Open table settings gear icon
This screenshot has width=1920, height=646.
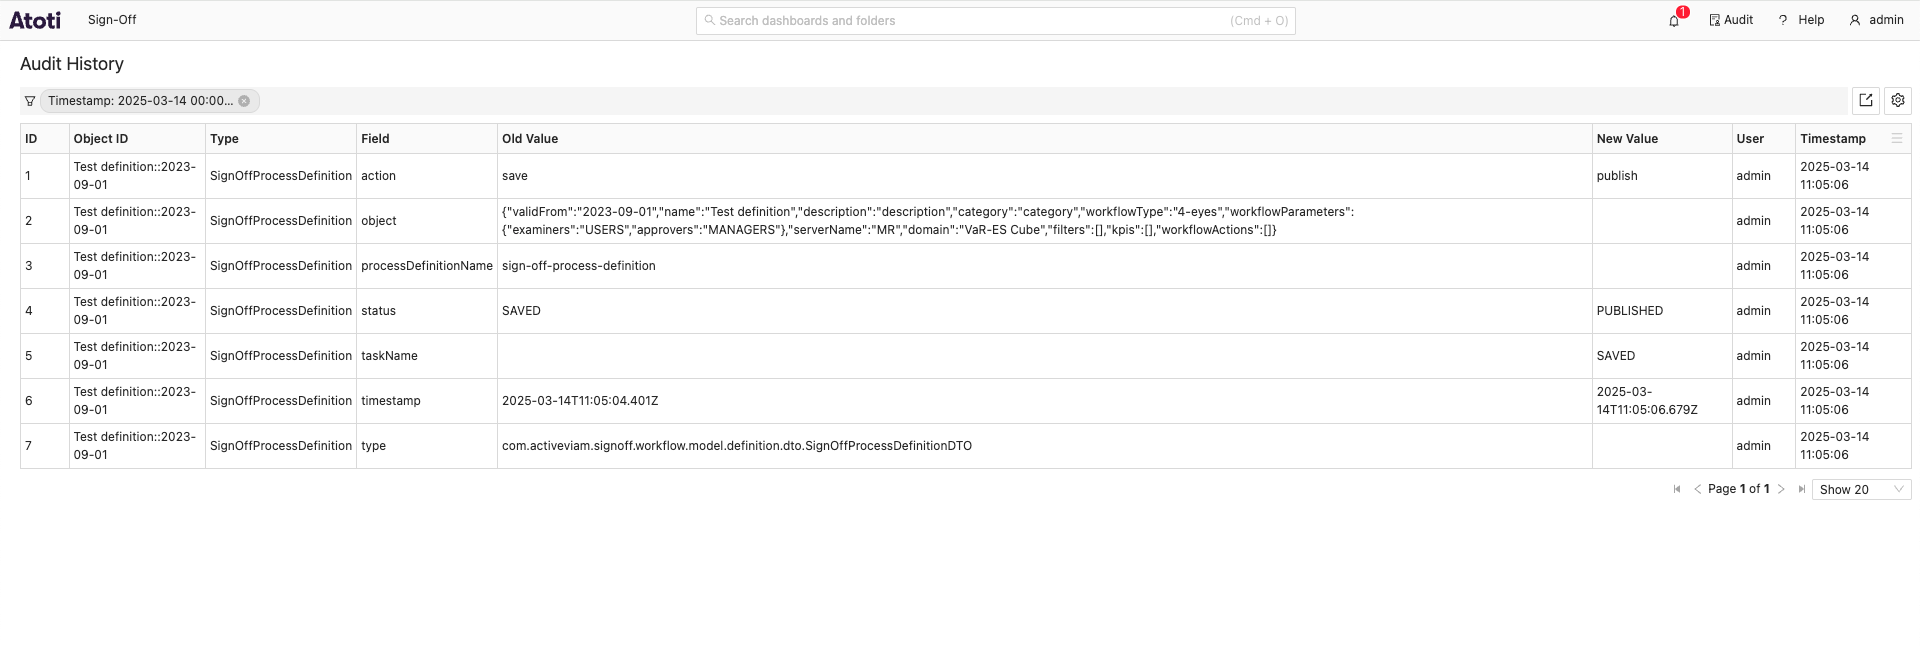click(x=1897, y=100)
